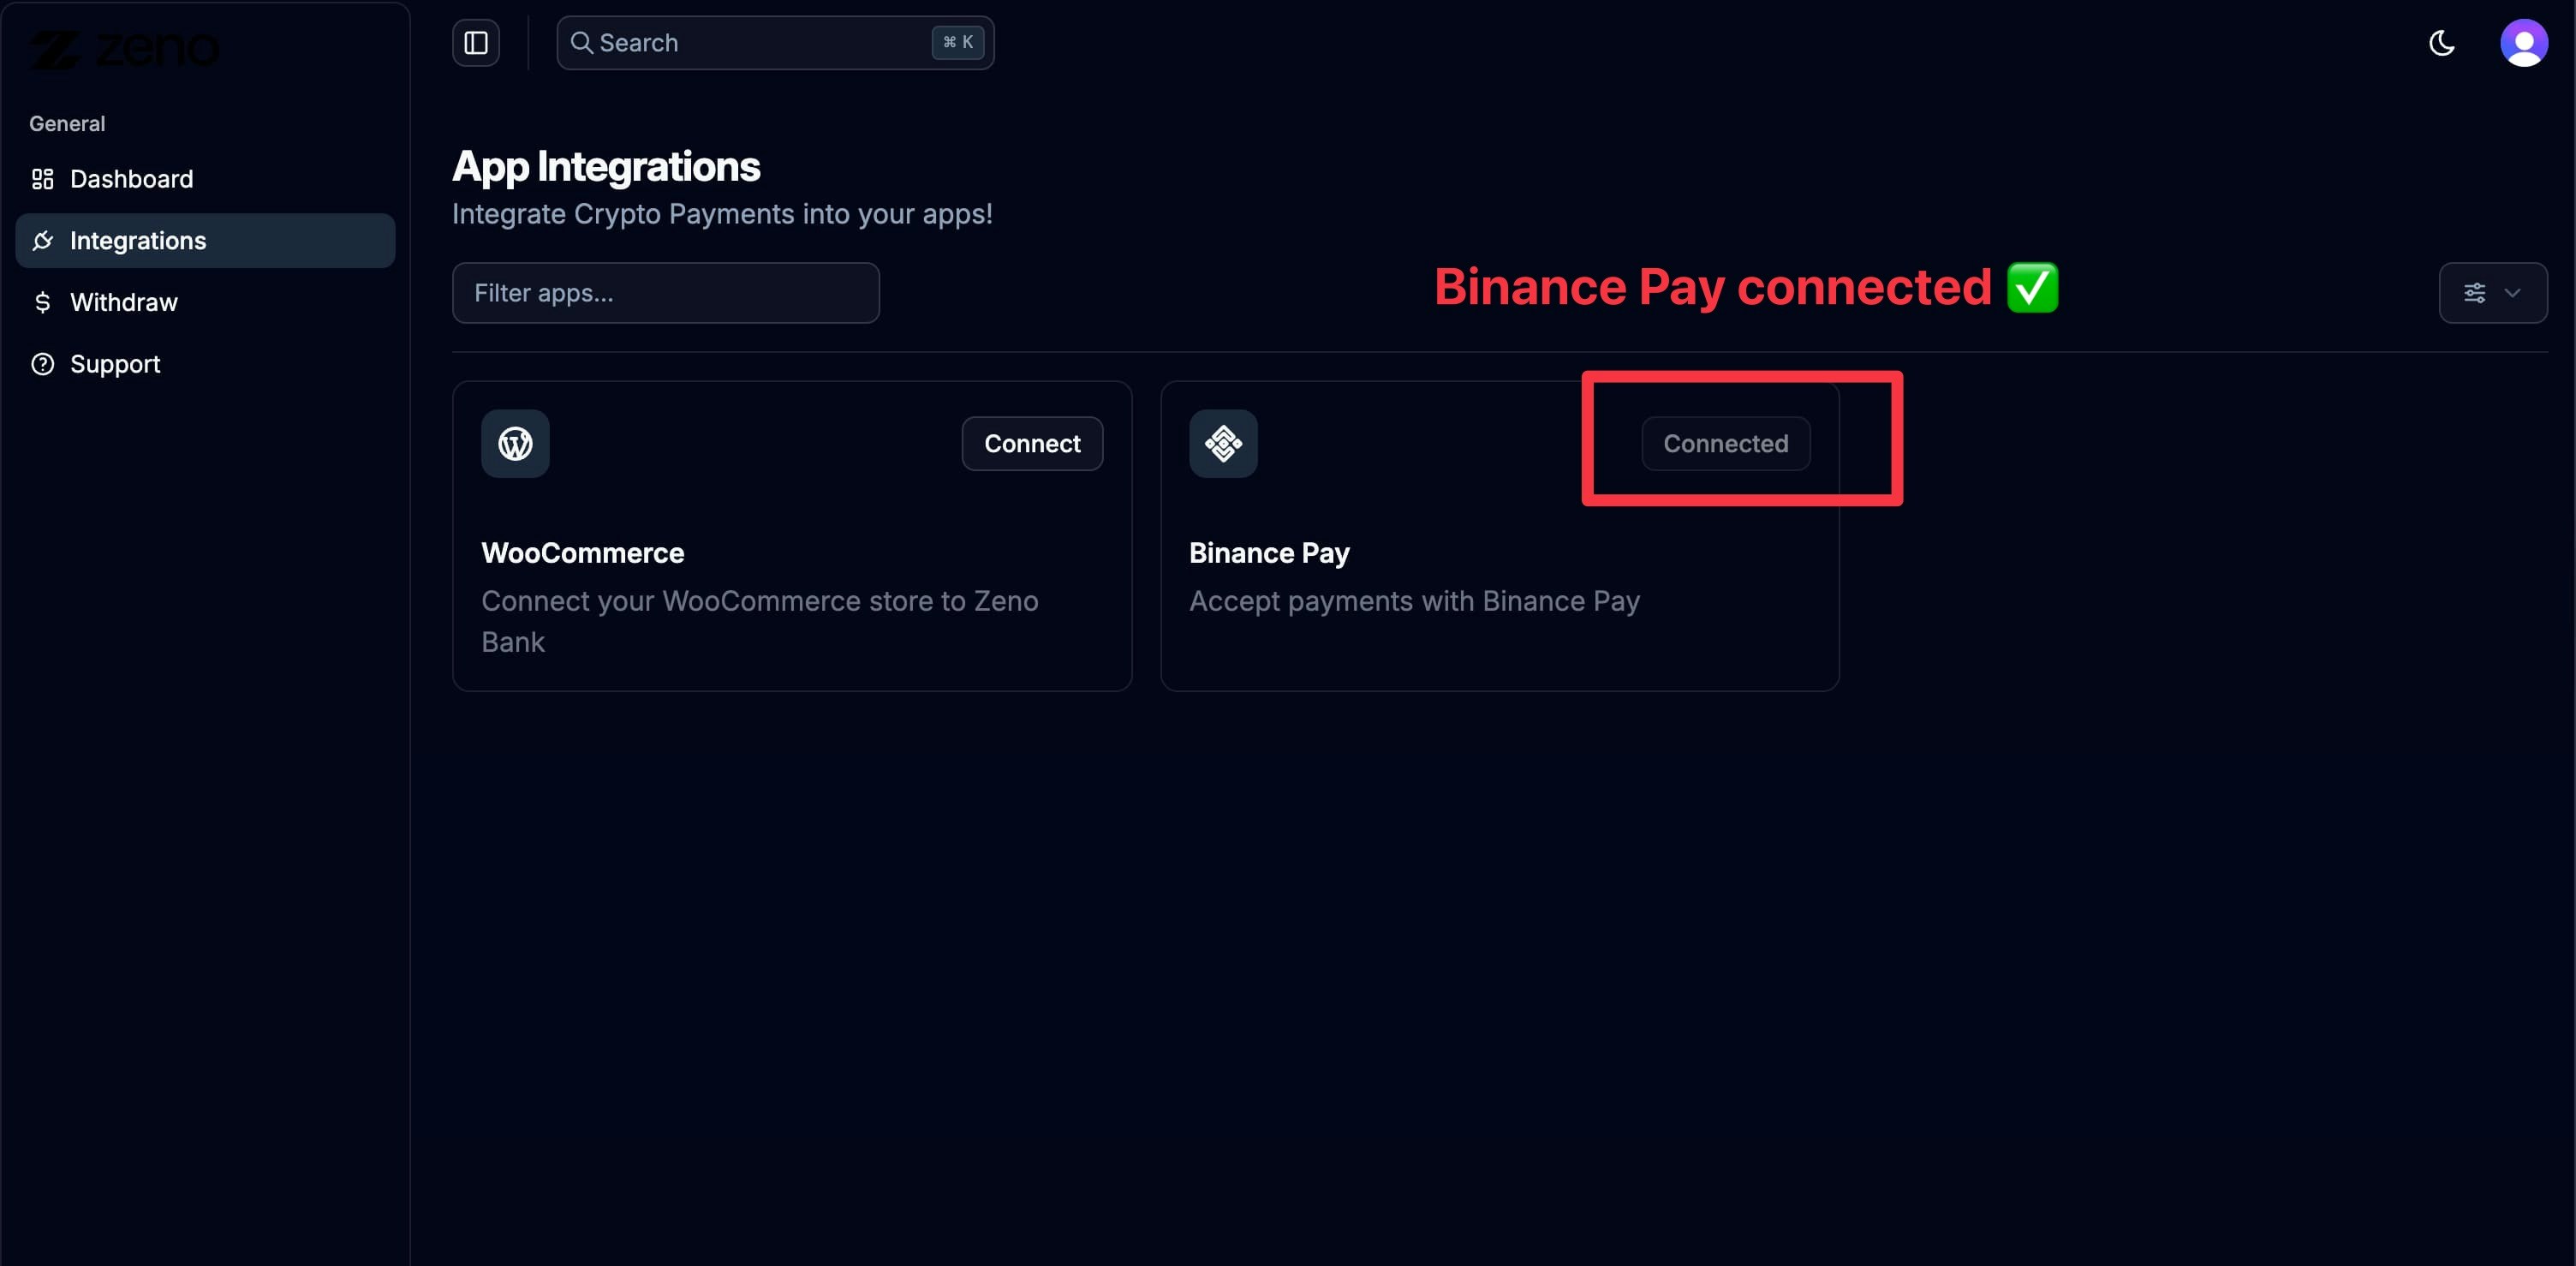
Task: Connect the WooCommerce integration
Action: coord(1031,443)
